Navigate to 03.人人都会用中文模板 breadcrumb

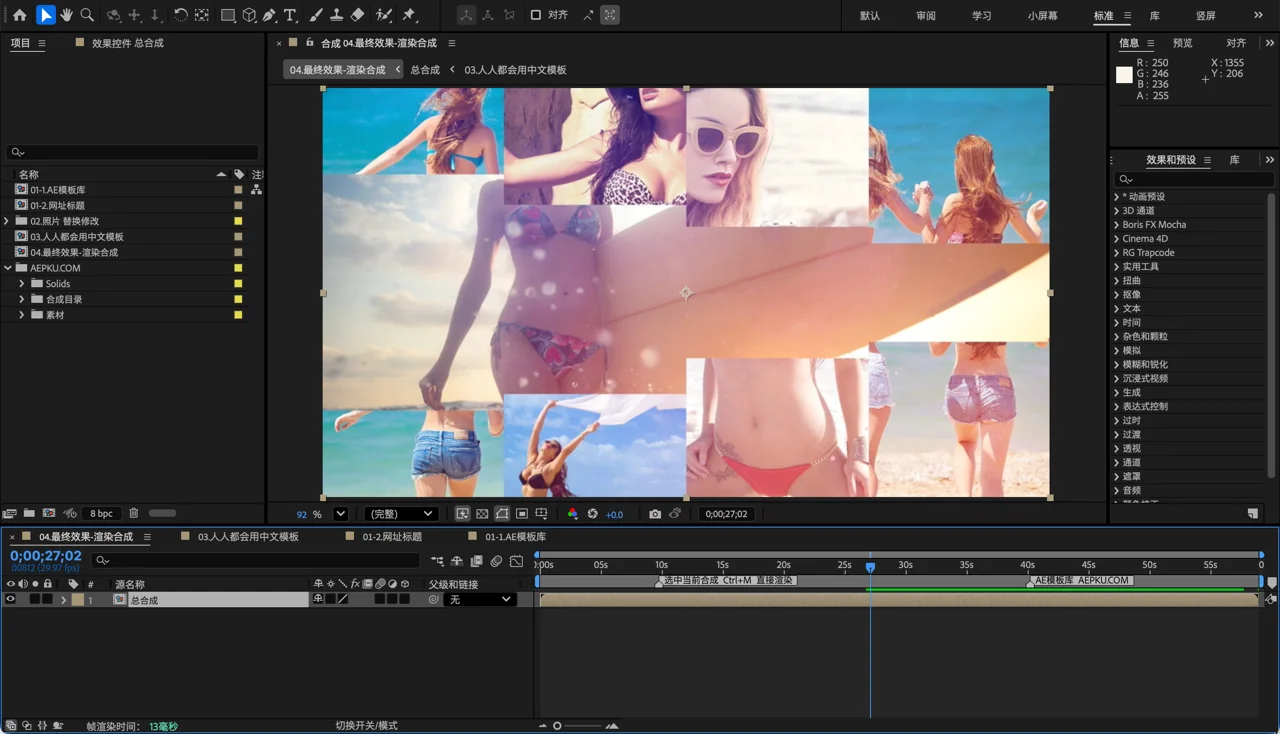(x=515, y=70)
